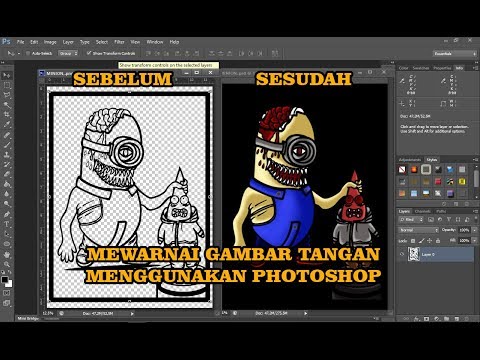Select the Blur tool

pos(6,194)
